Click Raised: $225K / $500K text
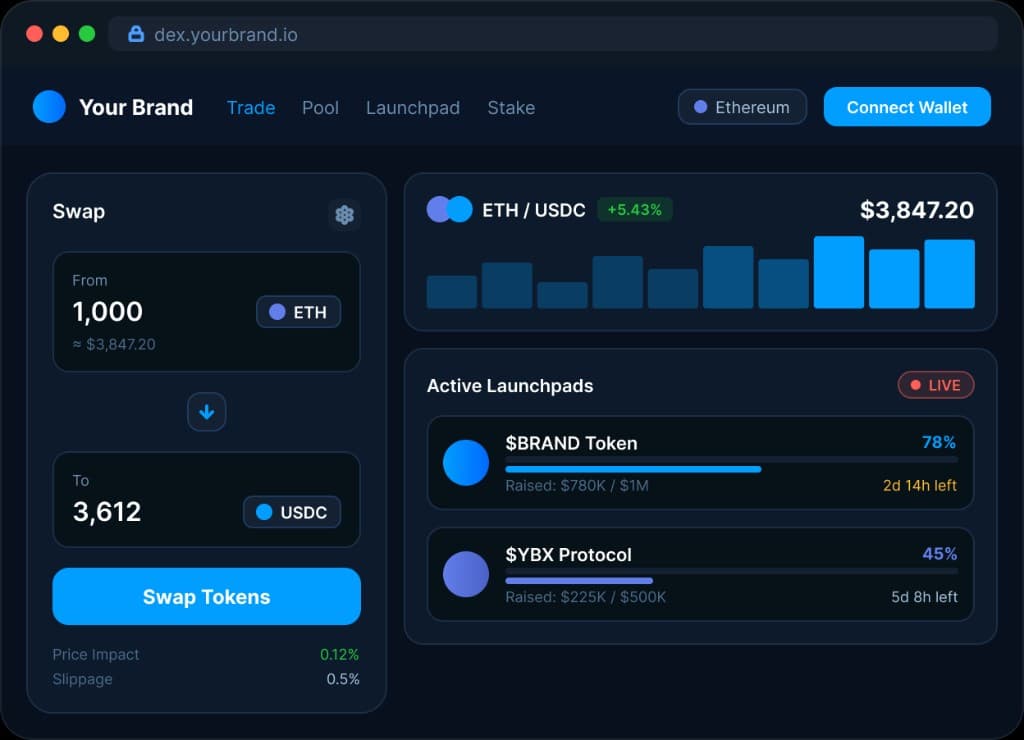This screenshot has width=1024, height=740. pyautogui.click(x=585, y=597)
